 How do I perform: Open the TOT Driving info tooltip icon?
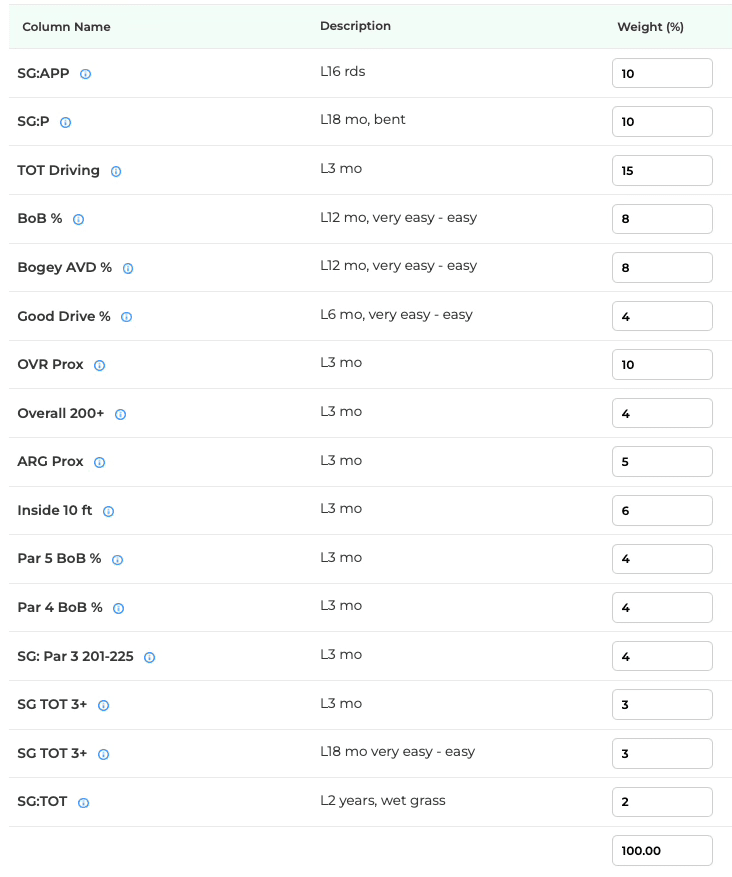click(116, 171)
